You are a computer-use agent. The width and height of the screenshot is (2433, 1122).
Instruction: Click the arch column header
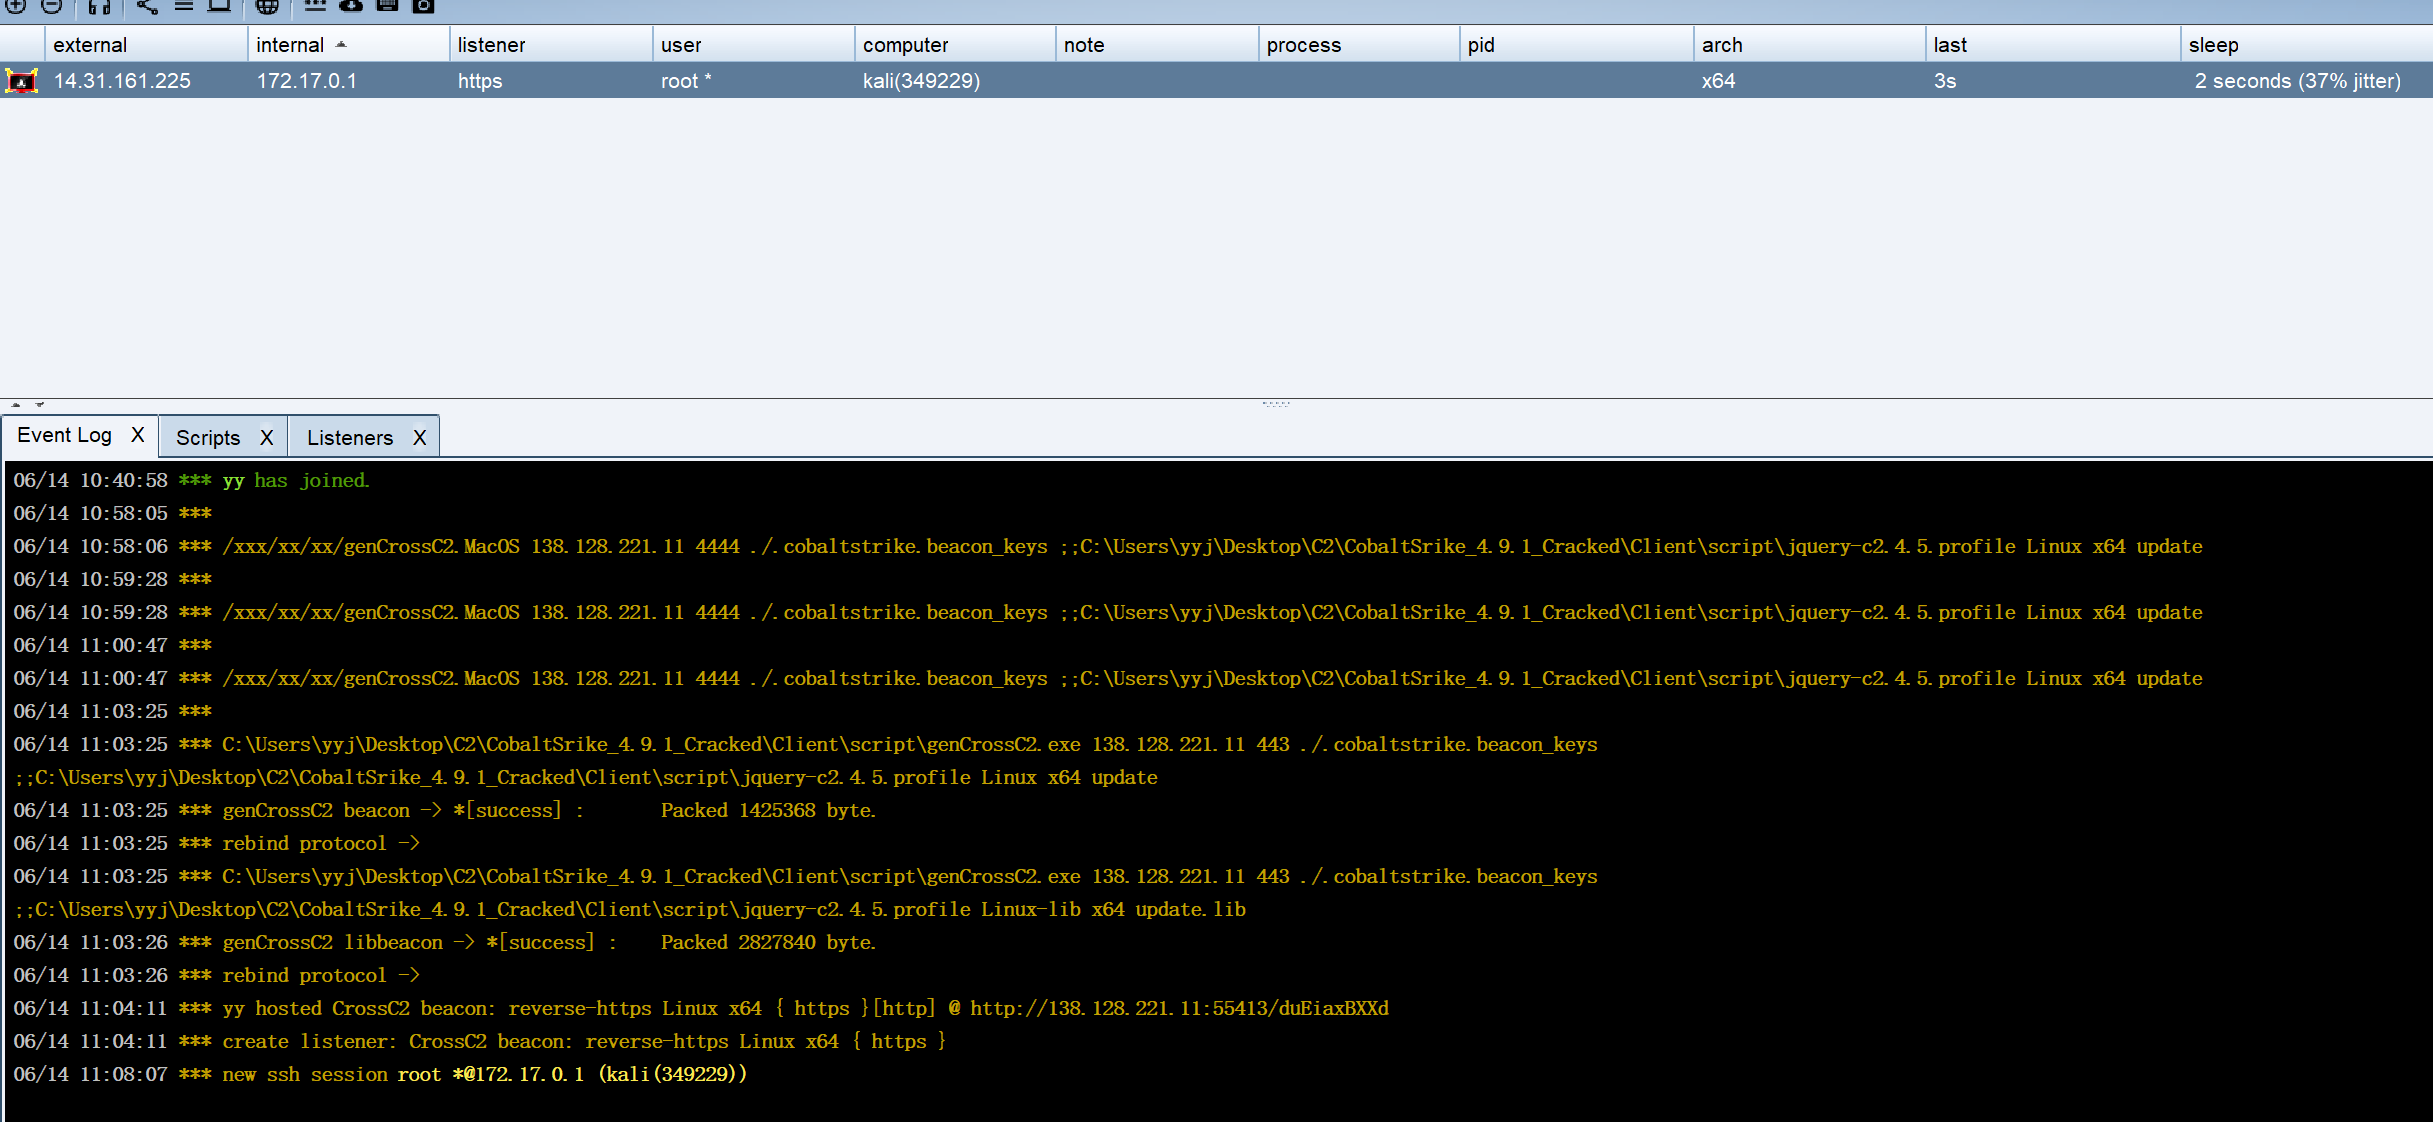point(1810,45)
